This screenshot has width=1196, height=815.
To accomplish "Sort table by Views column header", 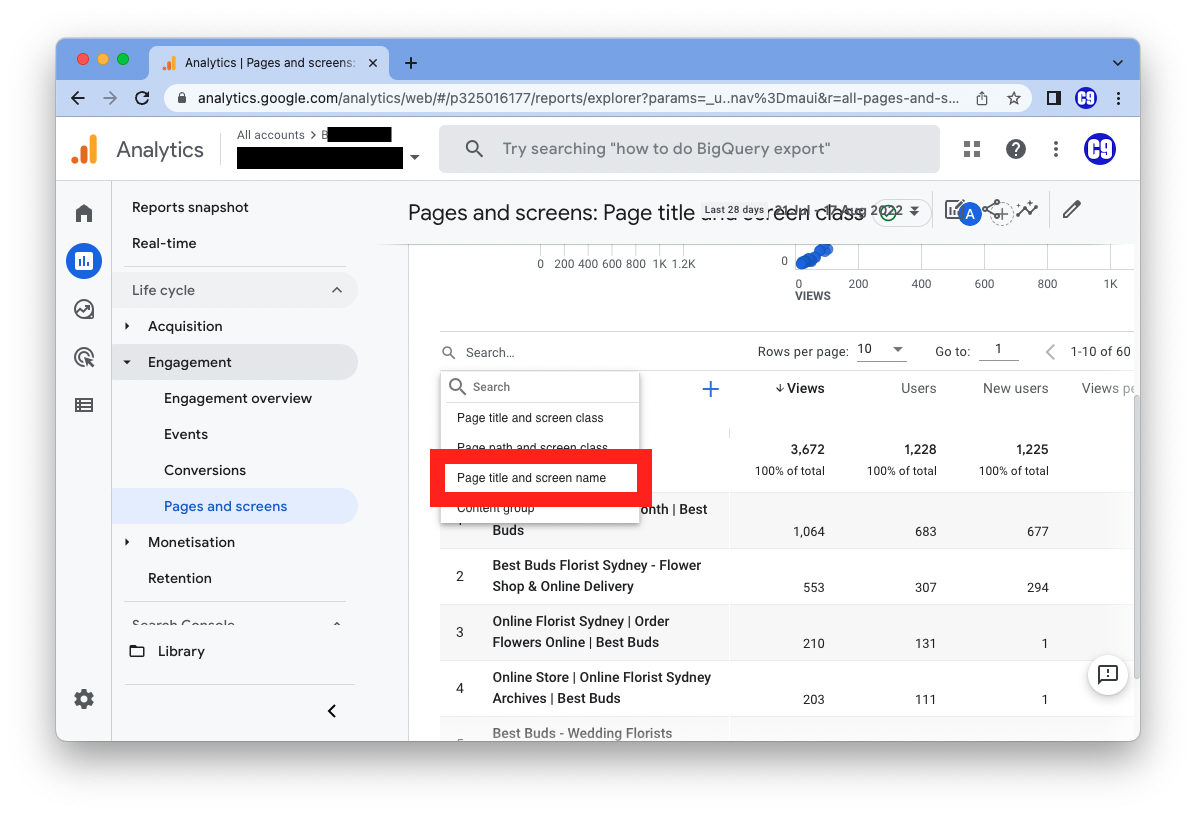I will 800,388.
